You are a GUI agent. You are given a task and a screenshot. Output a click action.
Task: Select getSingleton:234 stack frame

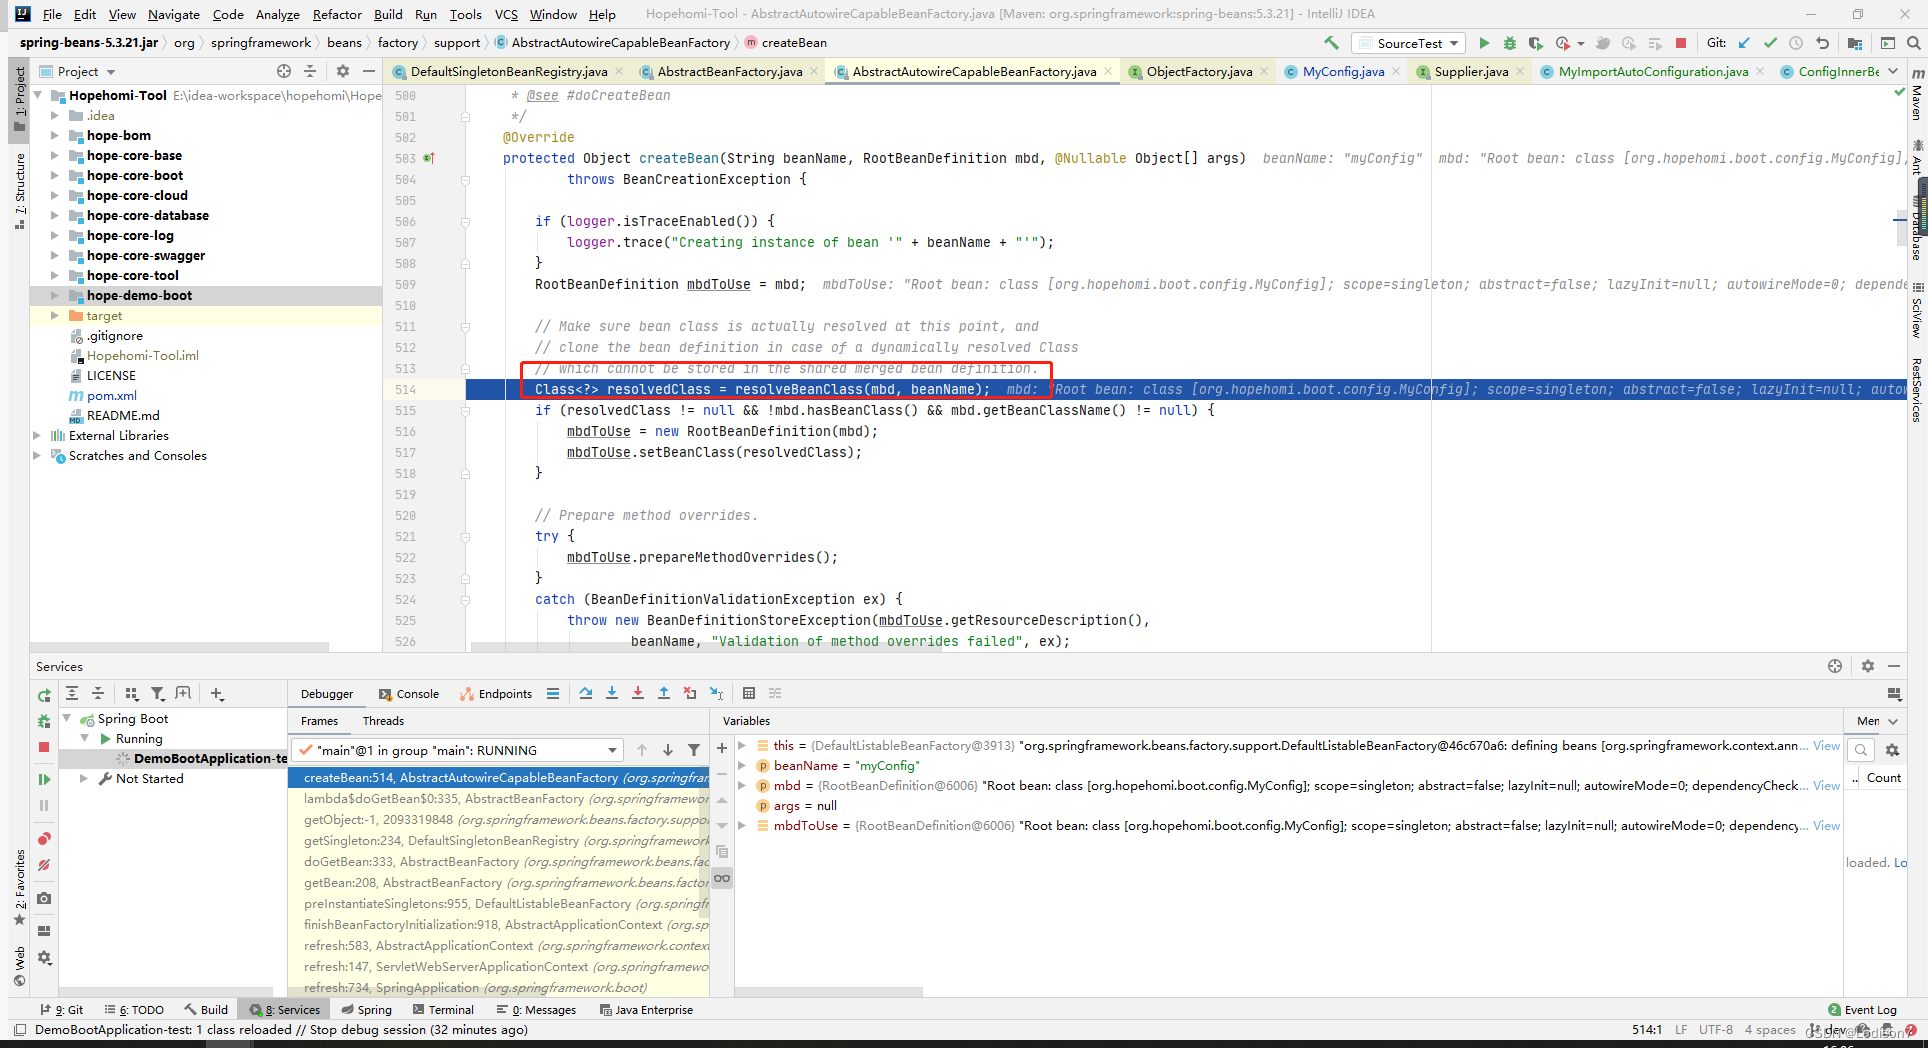(498, 840)
